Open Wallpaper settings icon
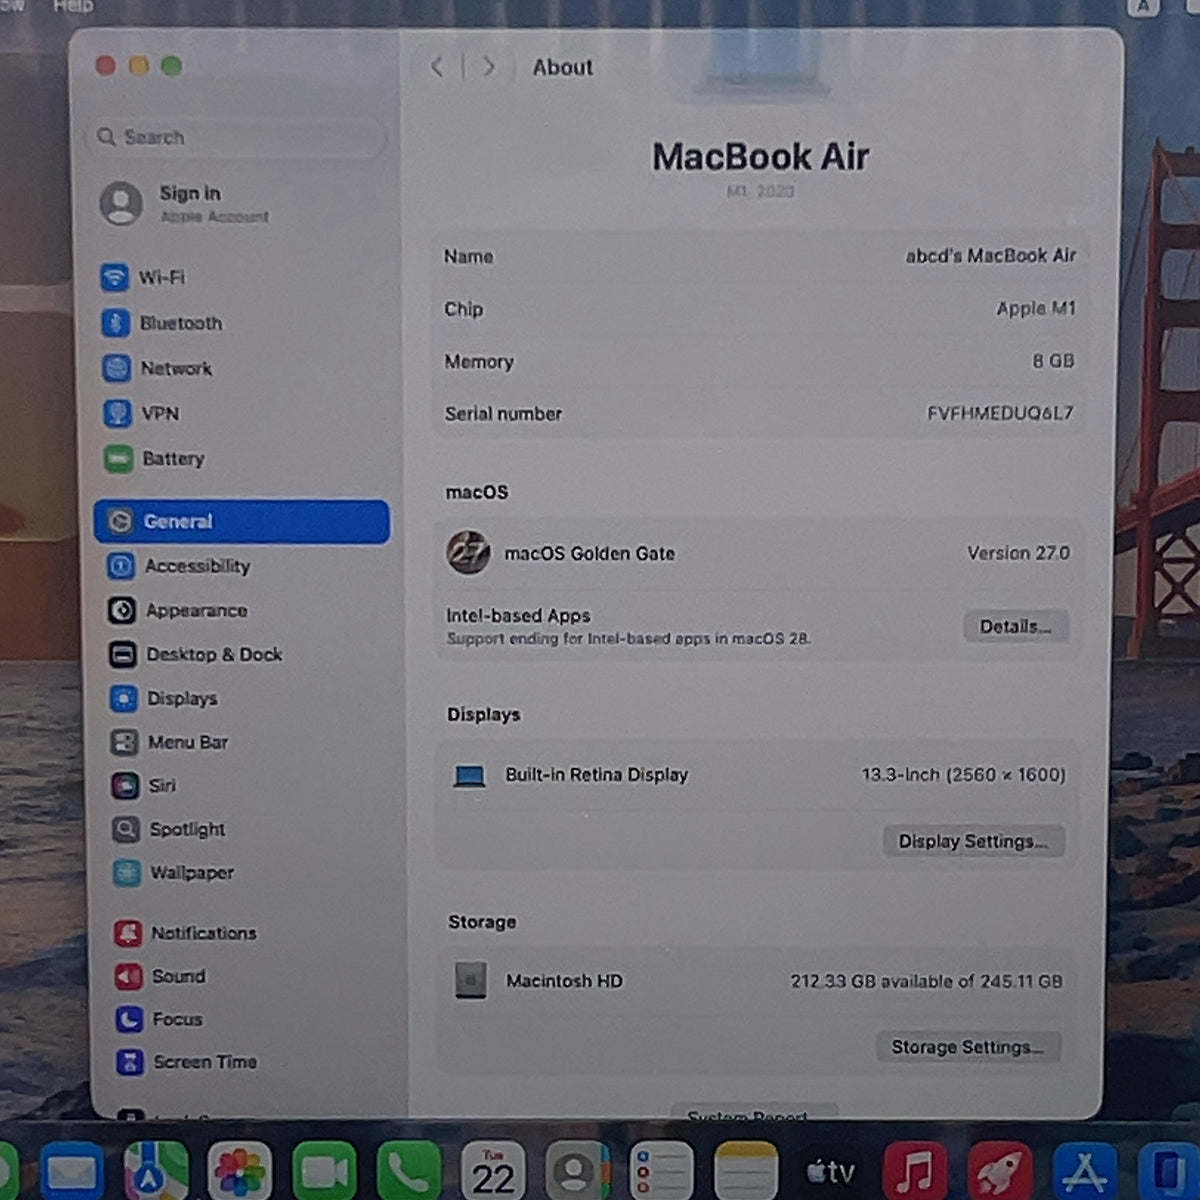 pyautogui.click(x=127, y=873)
